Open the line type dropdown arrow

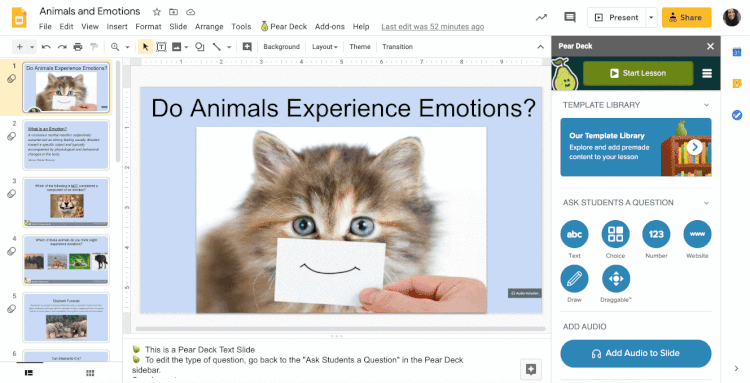pos(229,47)
